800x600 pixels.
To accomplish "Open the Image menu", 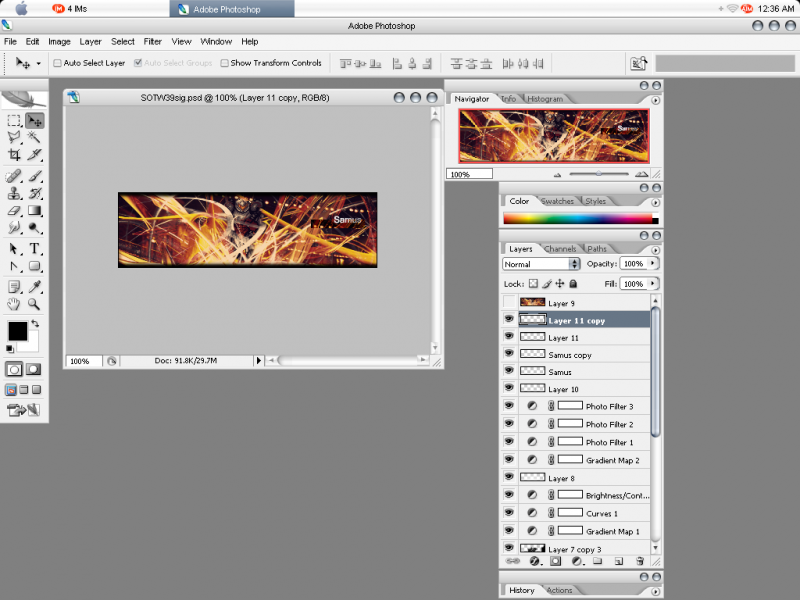I will [x=59, y=42].
